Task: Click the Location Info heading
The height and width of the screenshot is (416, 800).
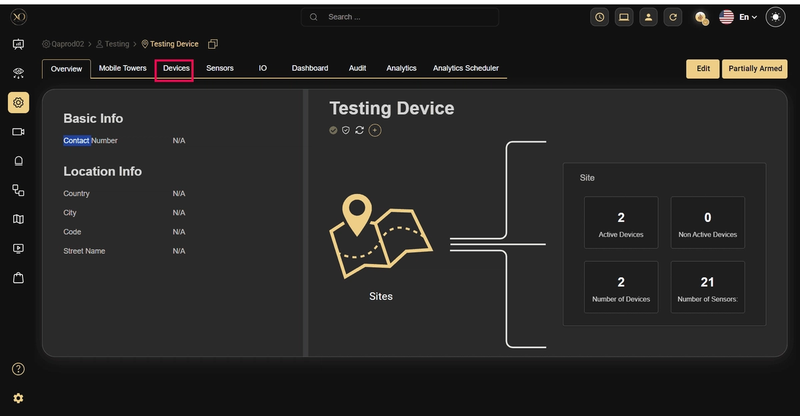Action: coord(103,172)
